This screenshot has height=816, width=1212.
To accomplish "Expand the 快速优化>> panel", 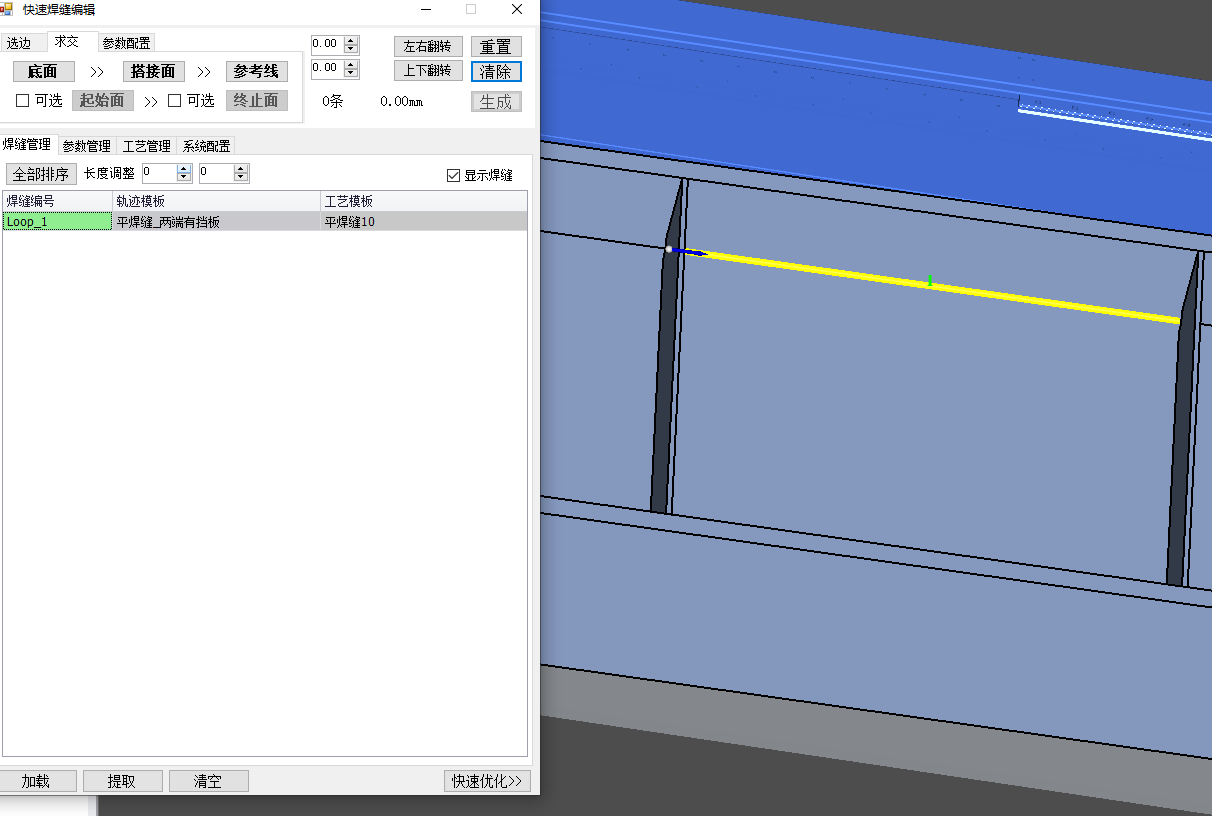I will pyautogui.click(x=487, y=781).
